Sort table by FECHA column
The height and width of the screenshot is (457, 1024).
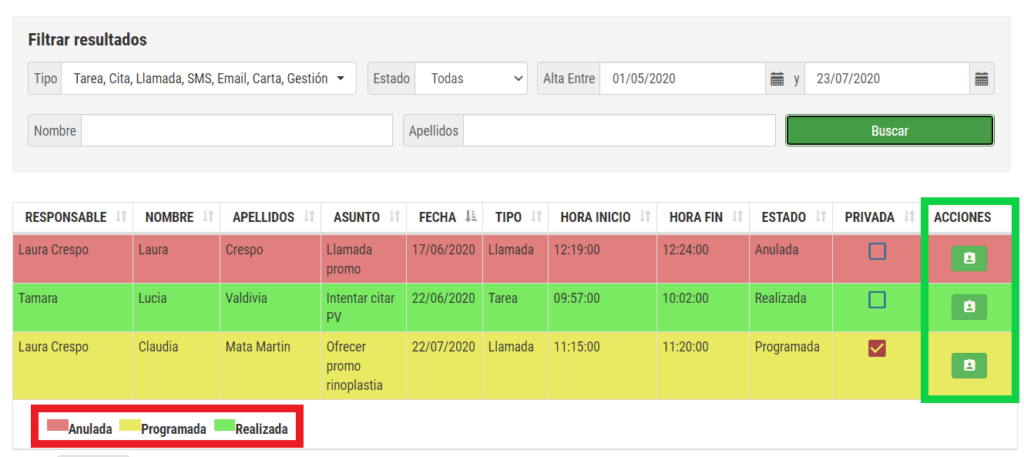(443, 217)
